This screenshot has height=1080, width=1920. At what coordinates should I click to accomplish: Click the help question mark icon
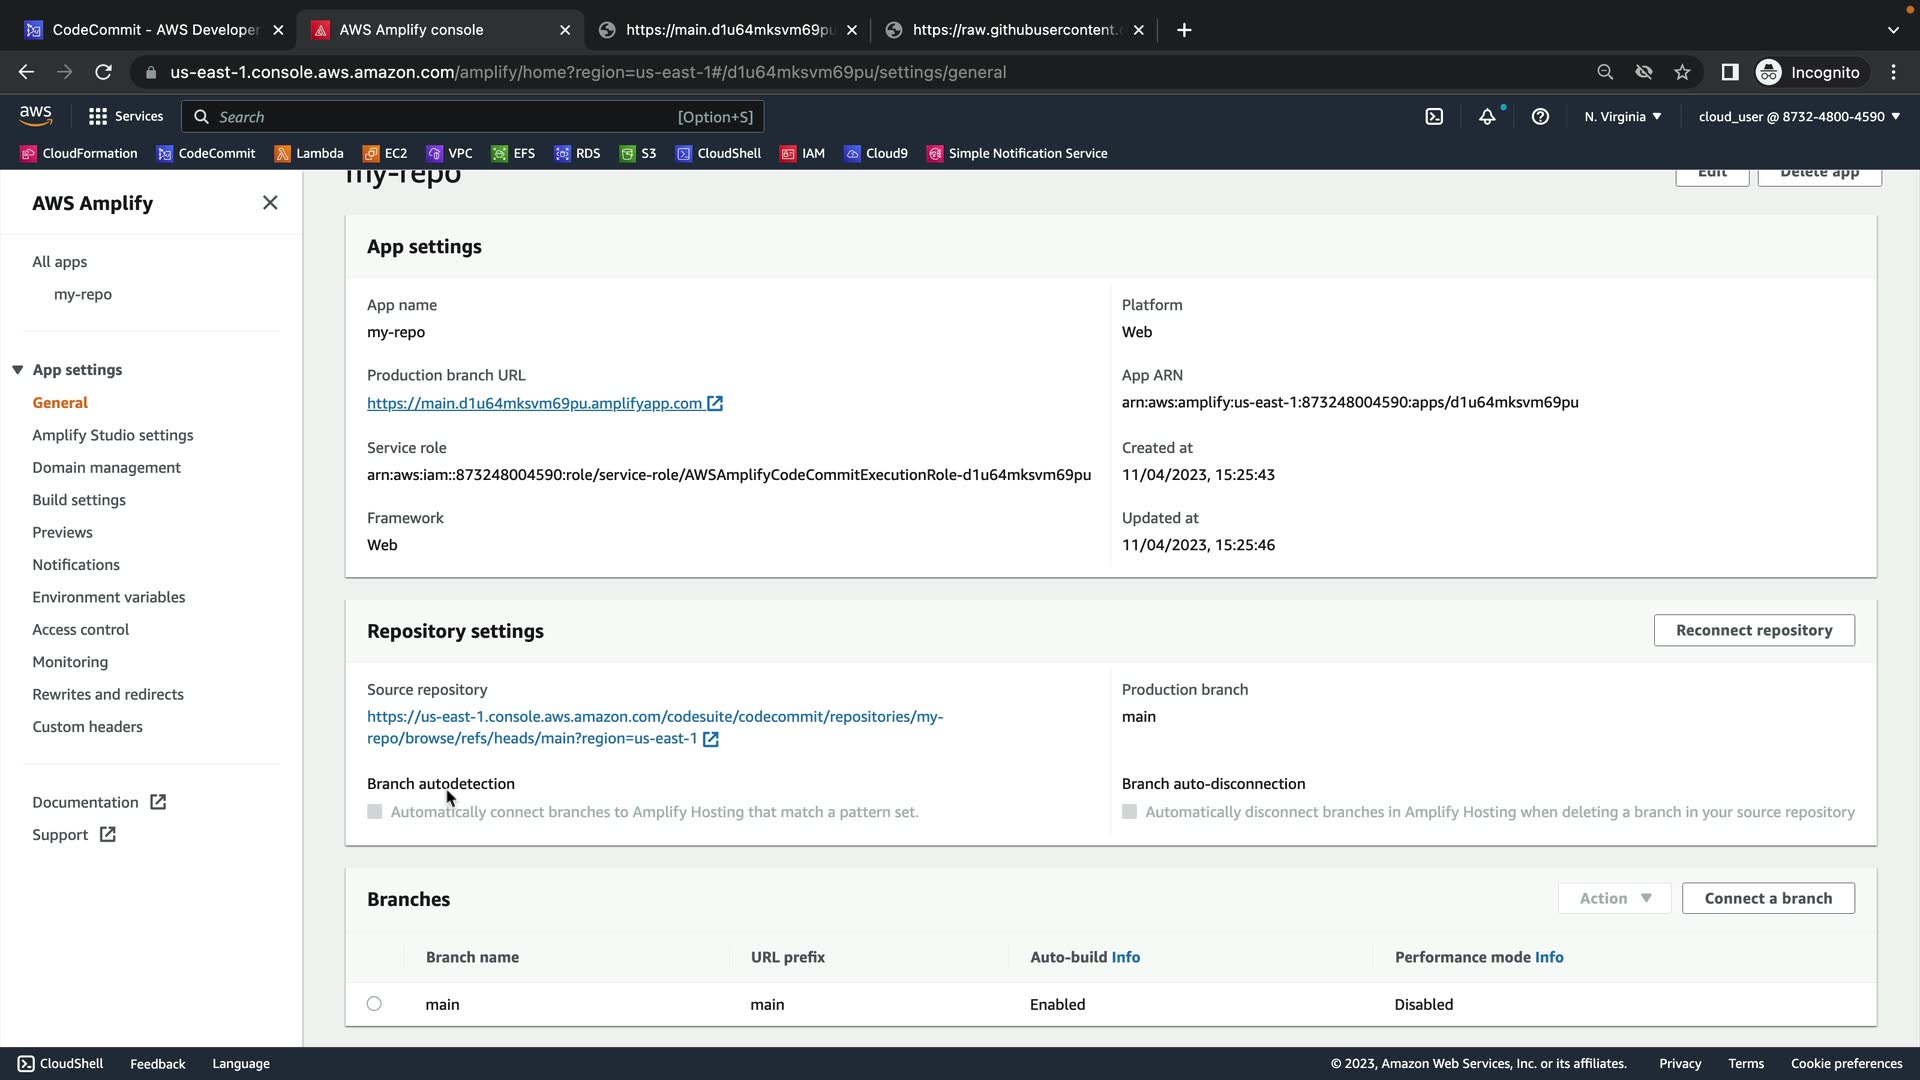[1540, 117]
